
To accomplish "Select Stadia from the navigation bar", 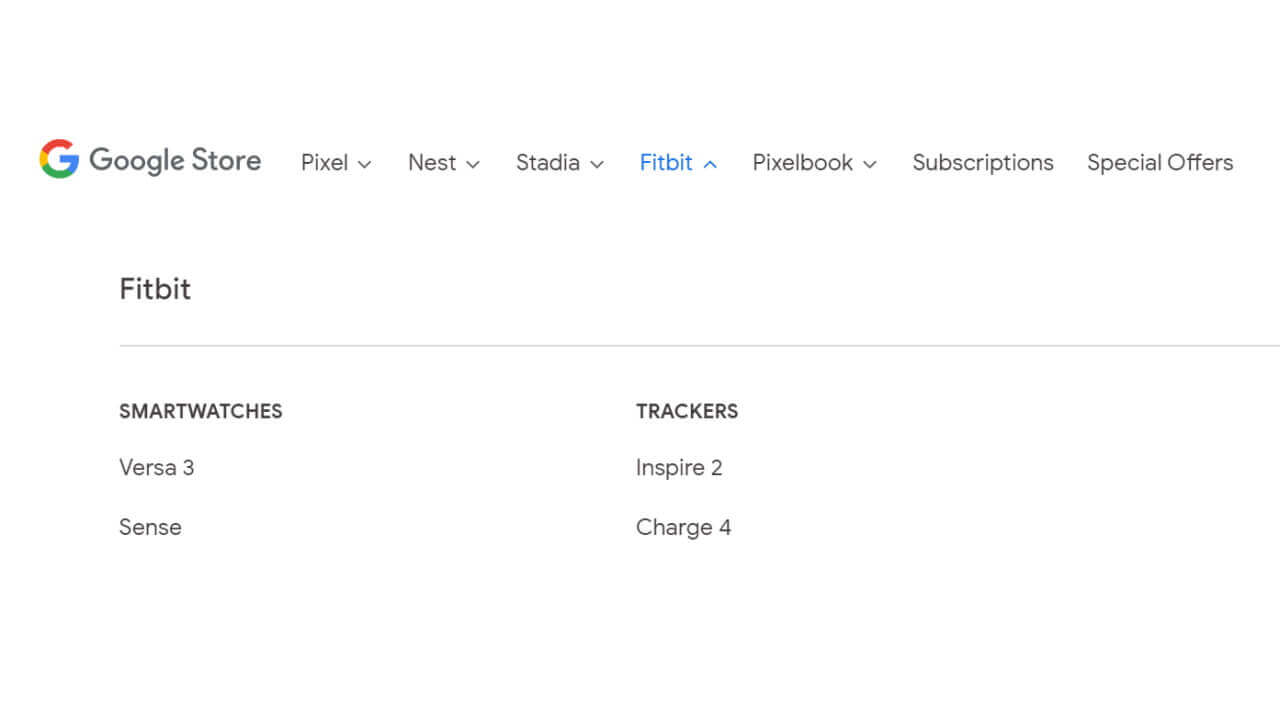I will 547,162.
